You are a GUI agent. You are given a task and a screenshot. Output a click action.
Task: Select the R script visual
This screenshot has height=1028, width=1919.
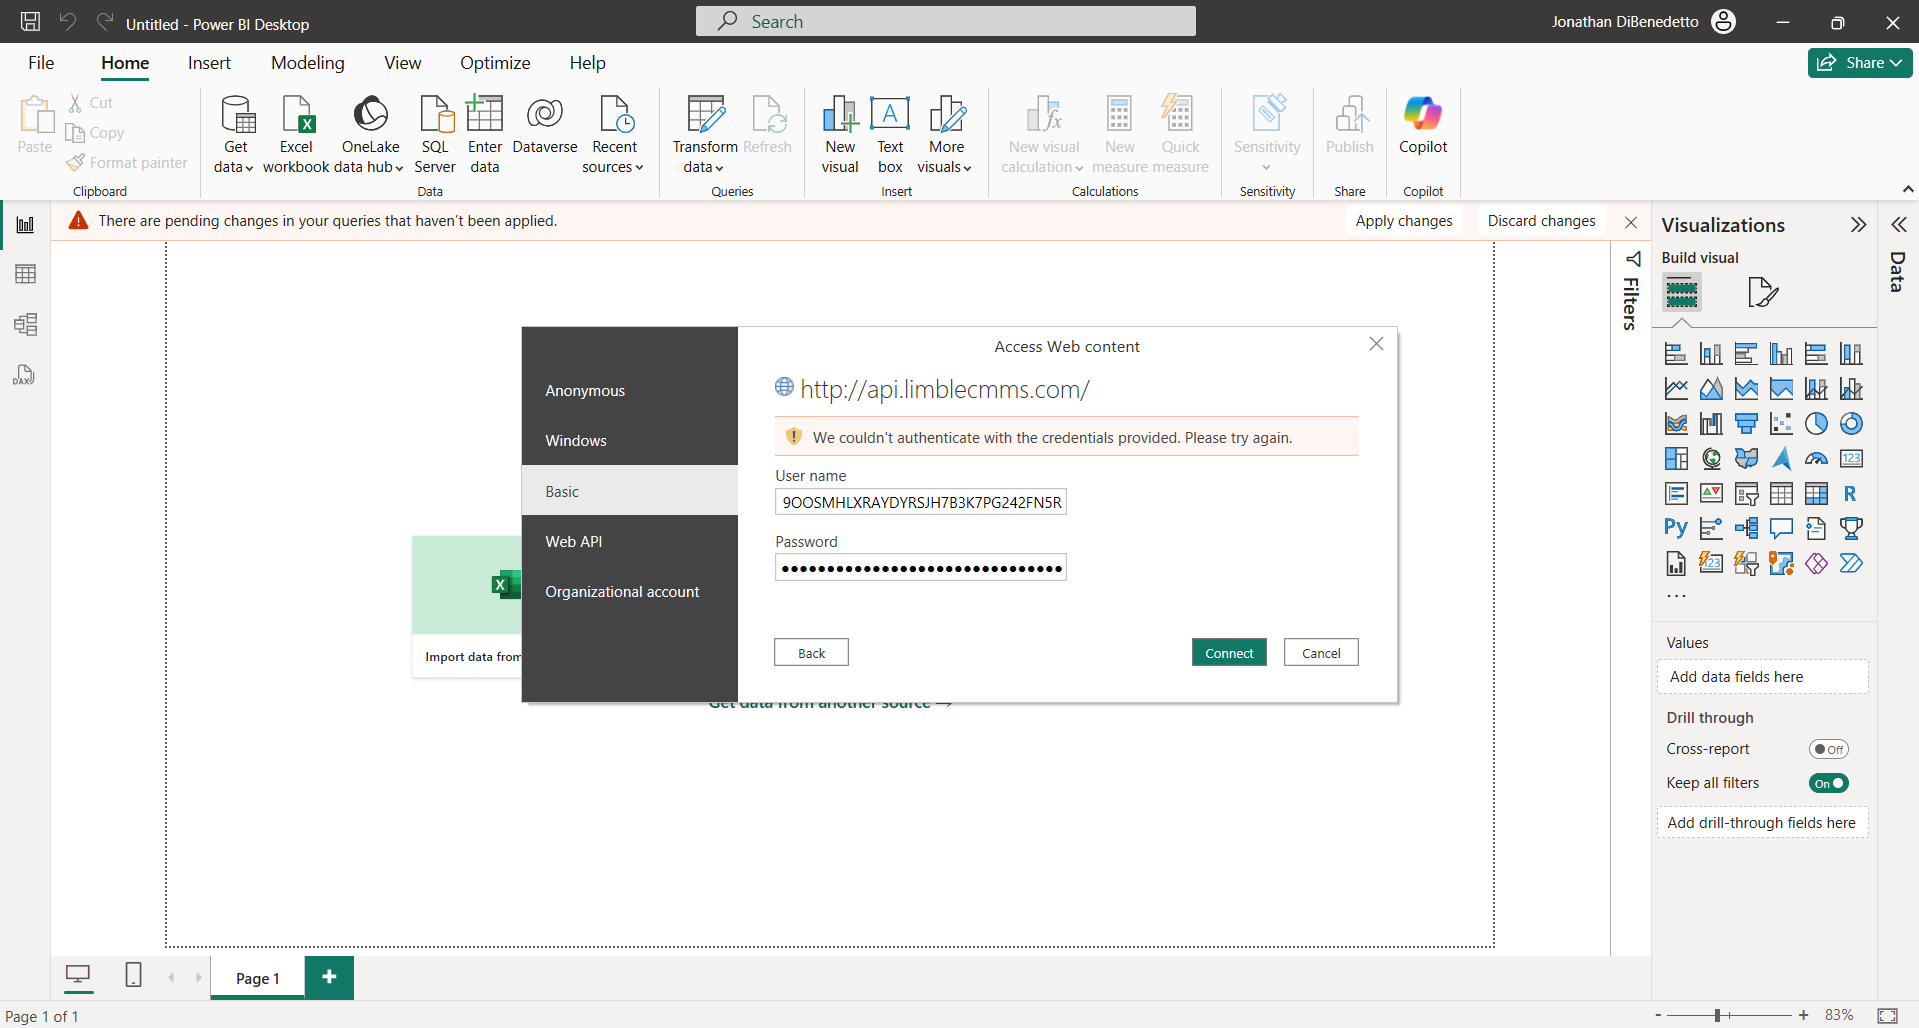coord(1851,494)
